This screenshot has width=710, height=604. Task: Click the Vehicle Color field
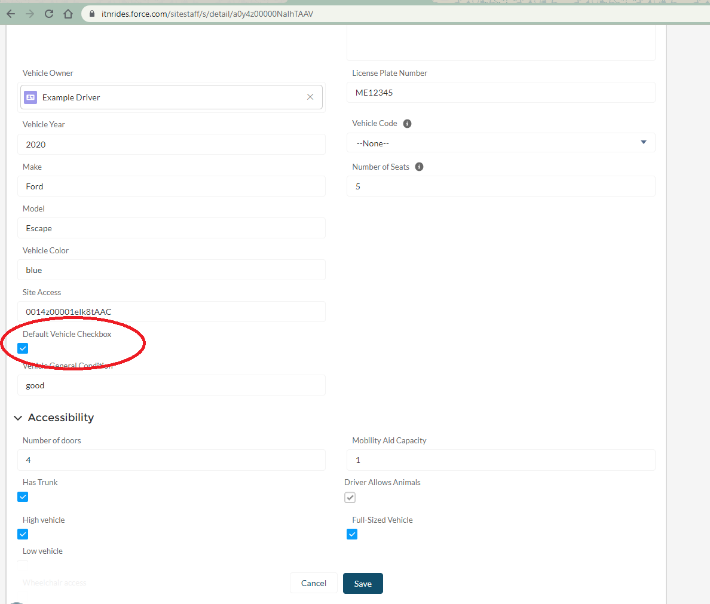point(173,270)
